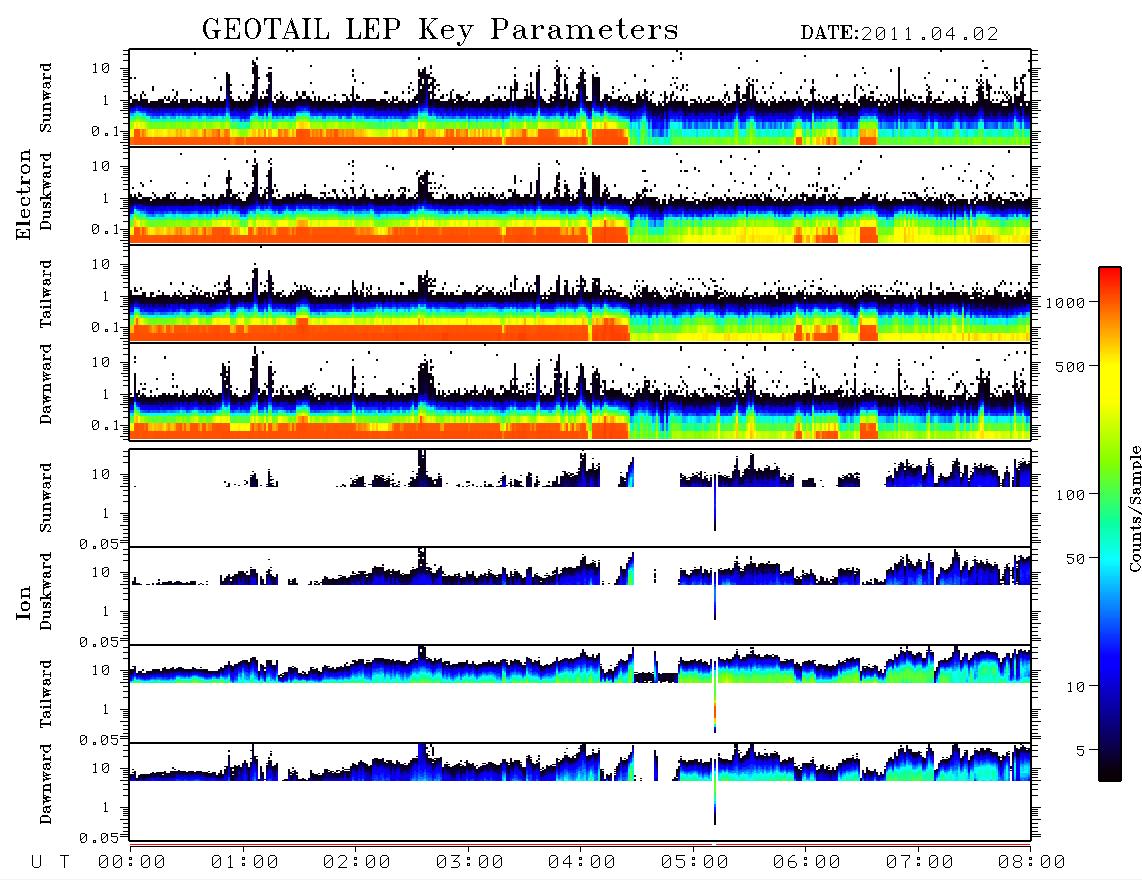This screenshot has height=880, width=1142.
Task: Open the Ion Duskward spectrogram panel
Action: (x=580, y=596)
